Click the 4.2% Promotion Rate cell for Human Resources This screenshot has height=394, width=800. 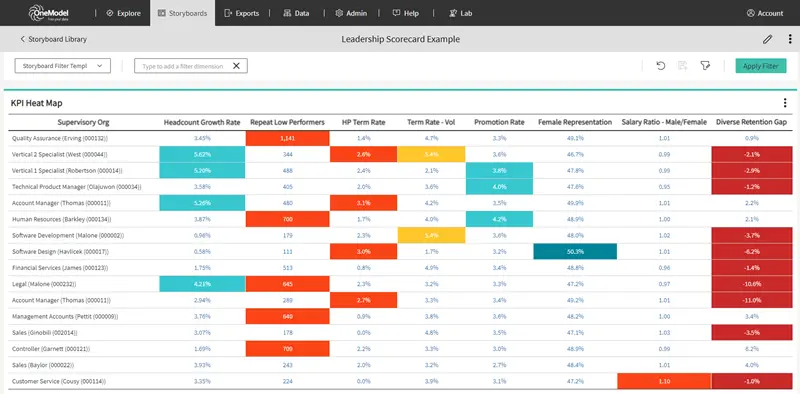pos(499,219)
